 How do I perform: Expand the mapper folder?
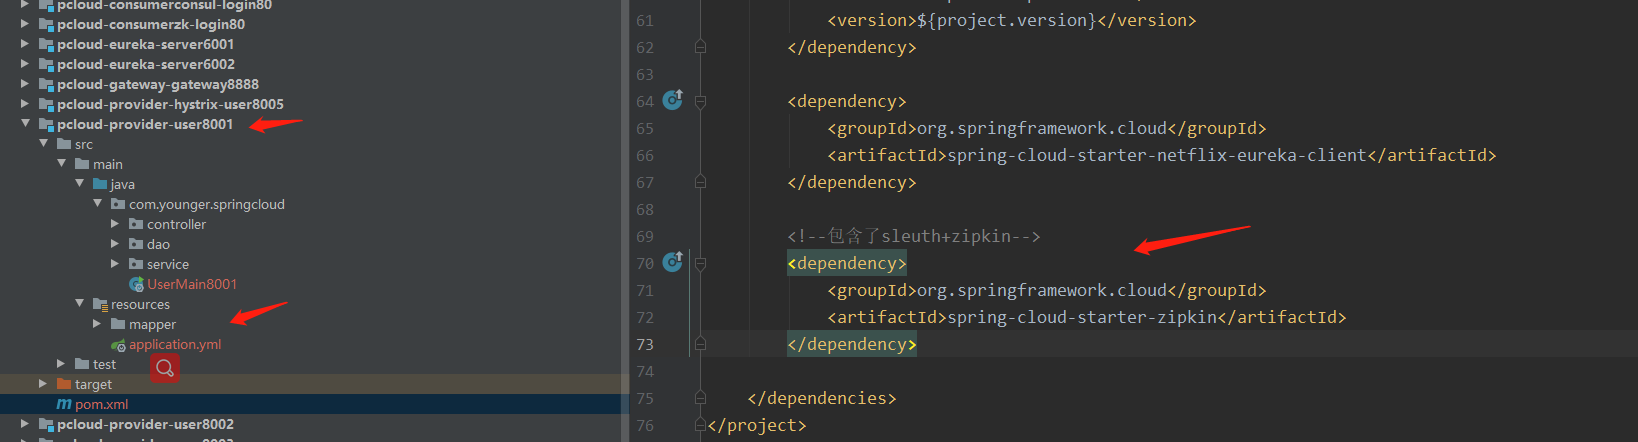(97, 324)
